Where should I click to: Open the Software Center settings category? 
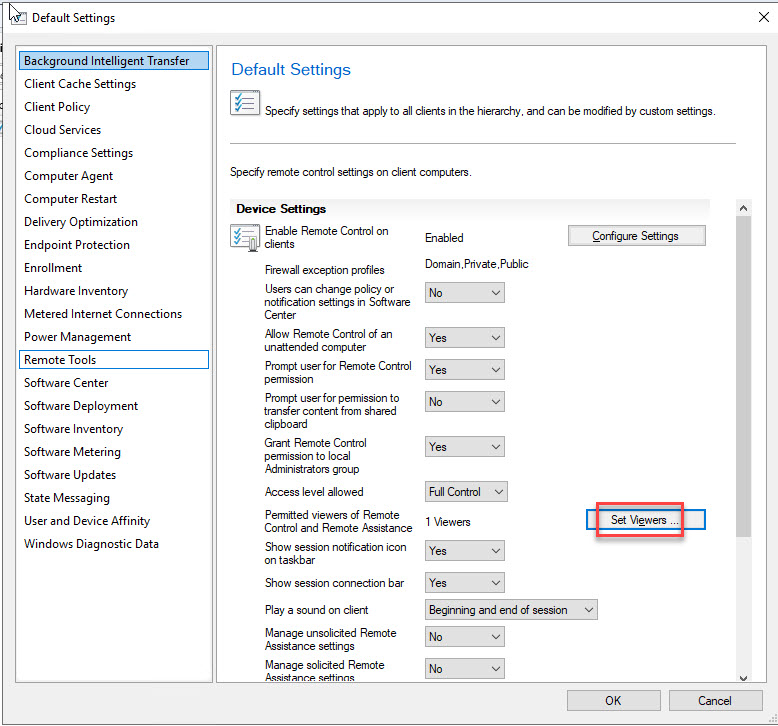66,383
